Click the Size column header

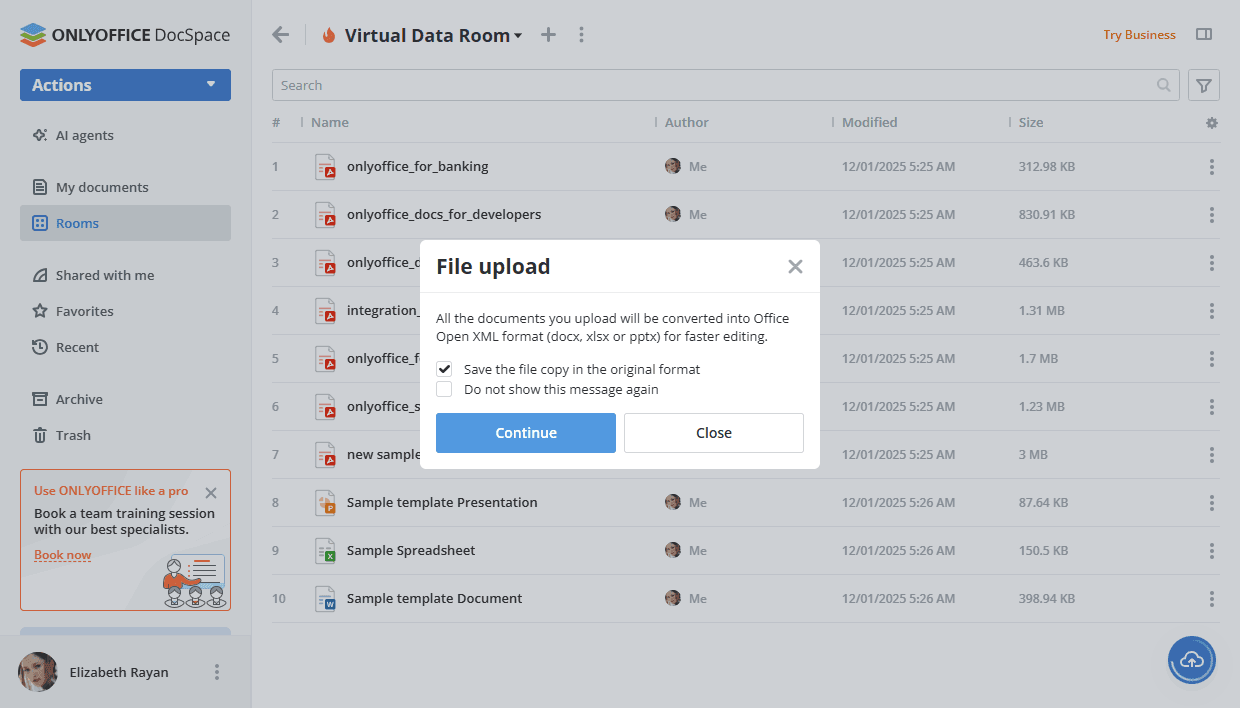tap(1031, 122)
